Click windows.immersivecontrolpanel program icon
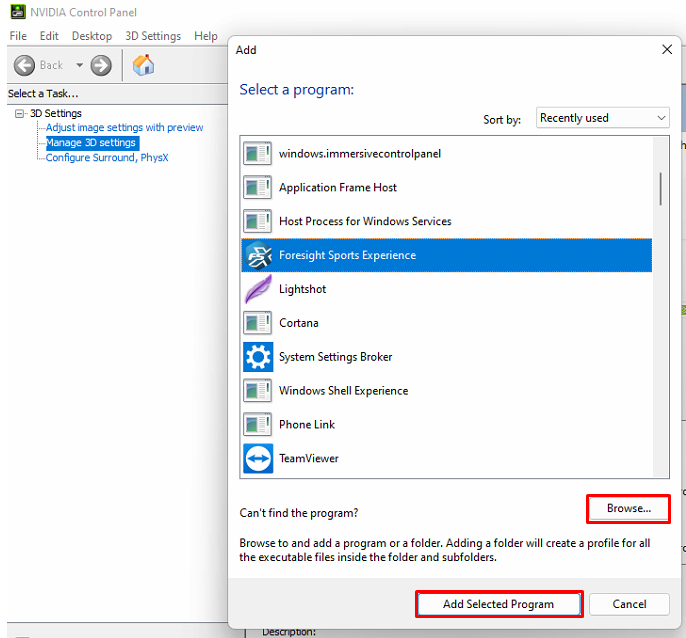Screen dimensions: 686x638 coord(258,154)
